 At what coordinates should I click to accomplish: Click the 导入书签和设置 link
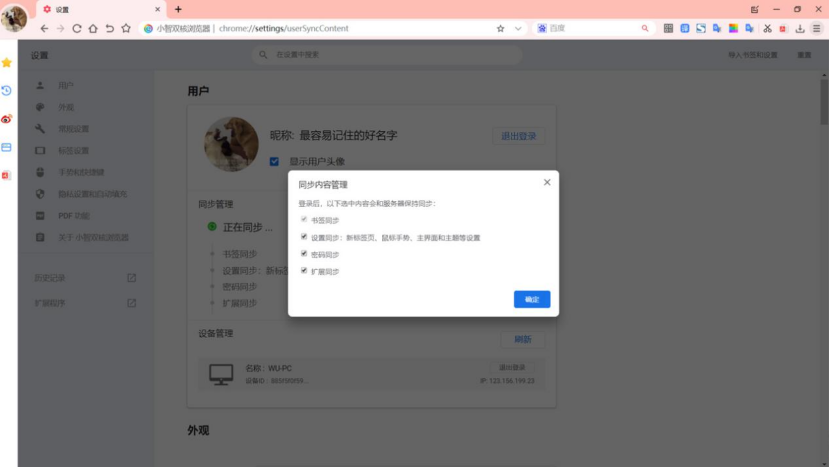[753, 55]
